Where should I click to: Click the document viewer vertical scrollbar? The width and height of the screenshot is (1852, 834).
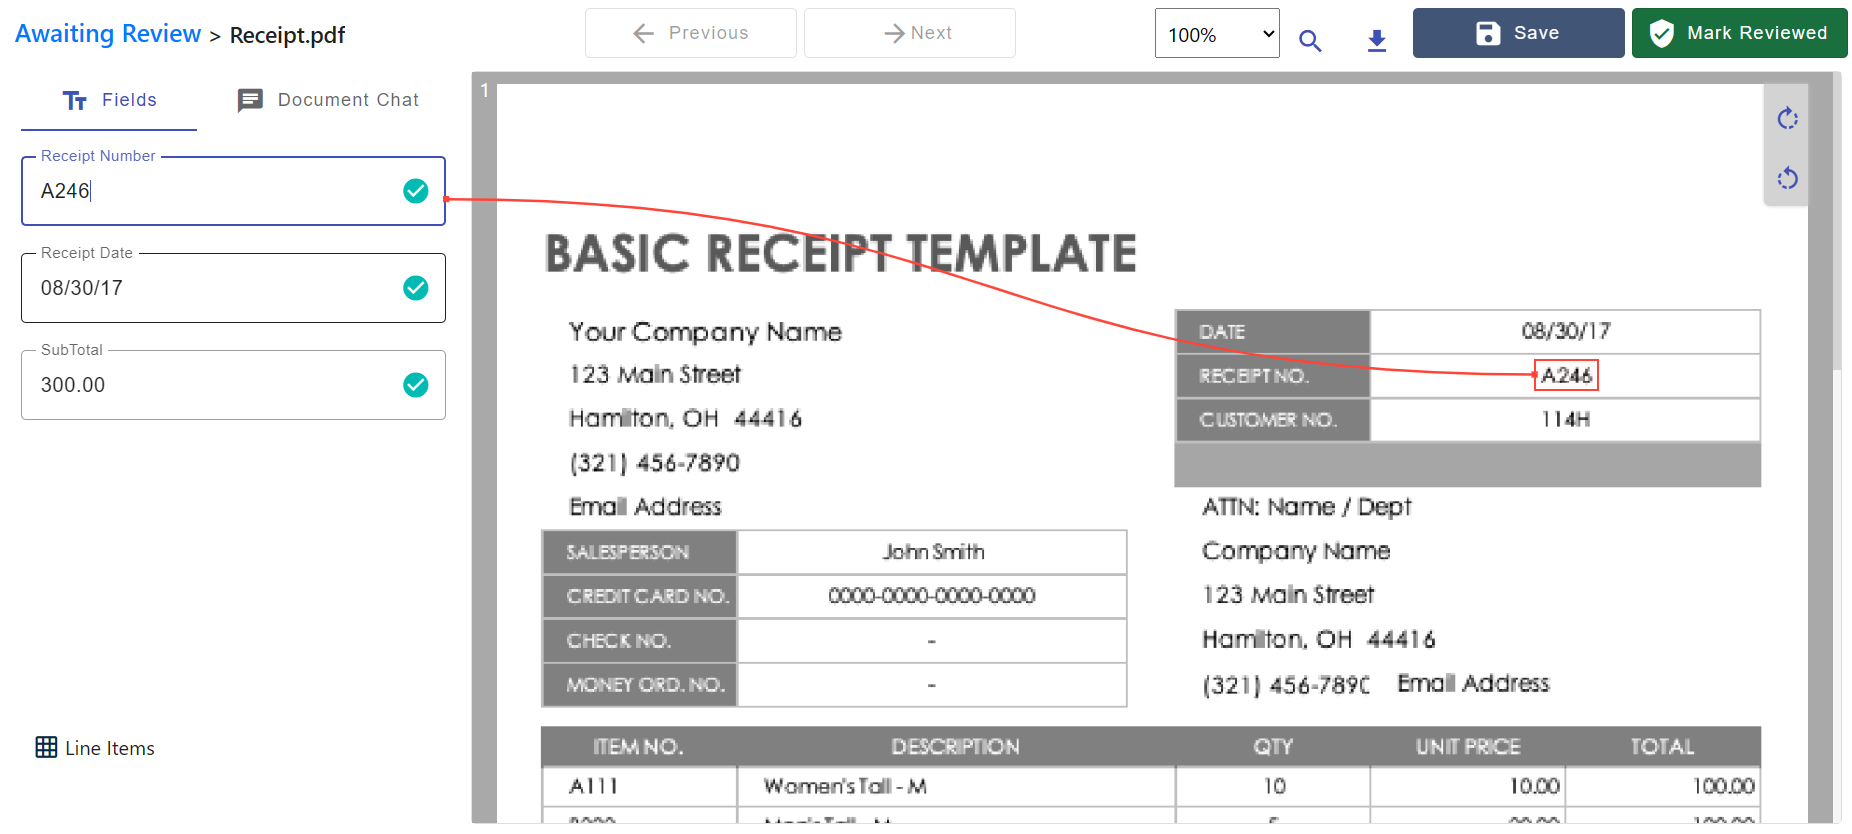click(1836, 220)
